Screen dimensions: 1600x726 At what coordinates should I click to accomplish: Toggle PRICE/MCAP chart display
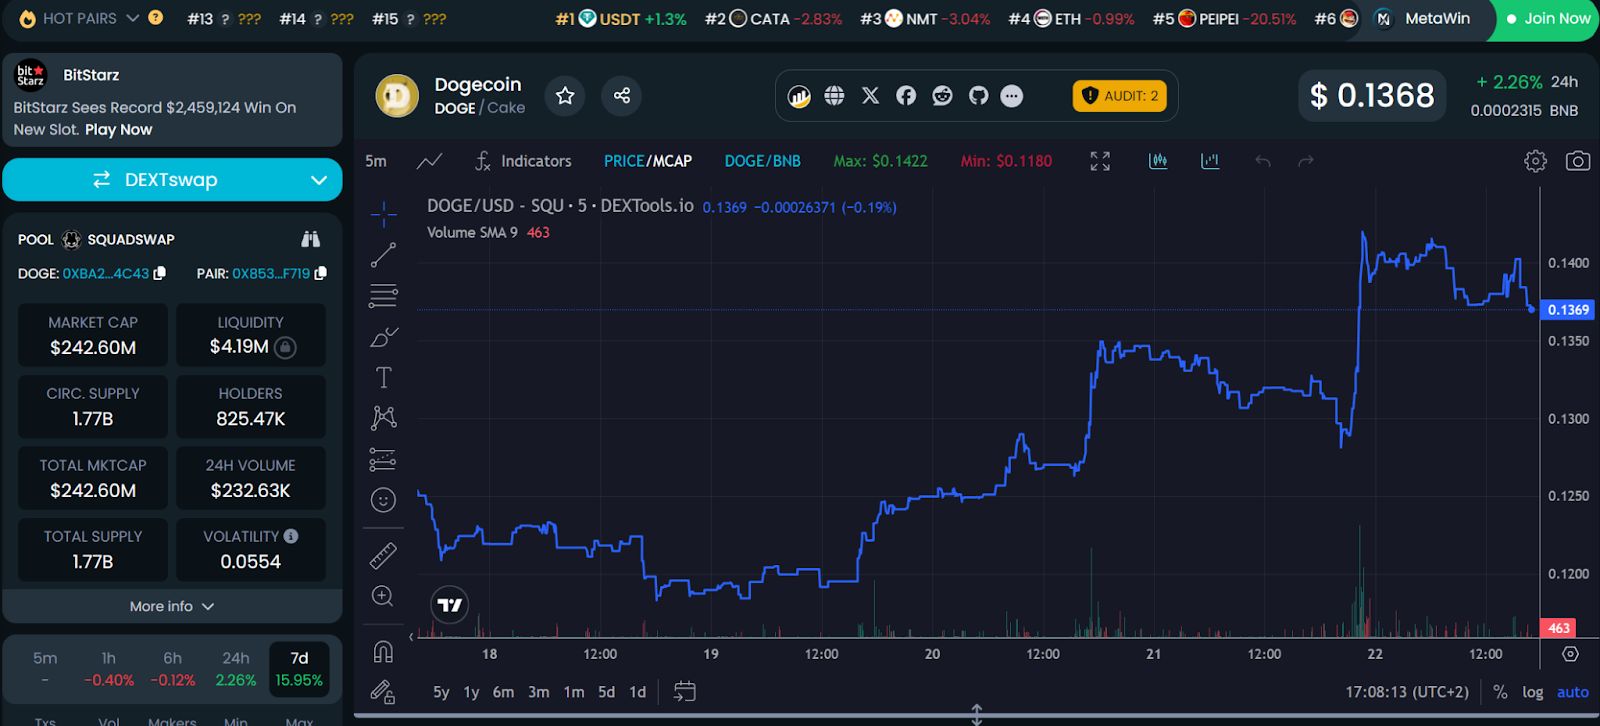647,161
